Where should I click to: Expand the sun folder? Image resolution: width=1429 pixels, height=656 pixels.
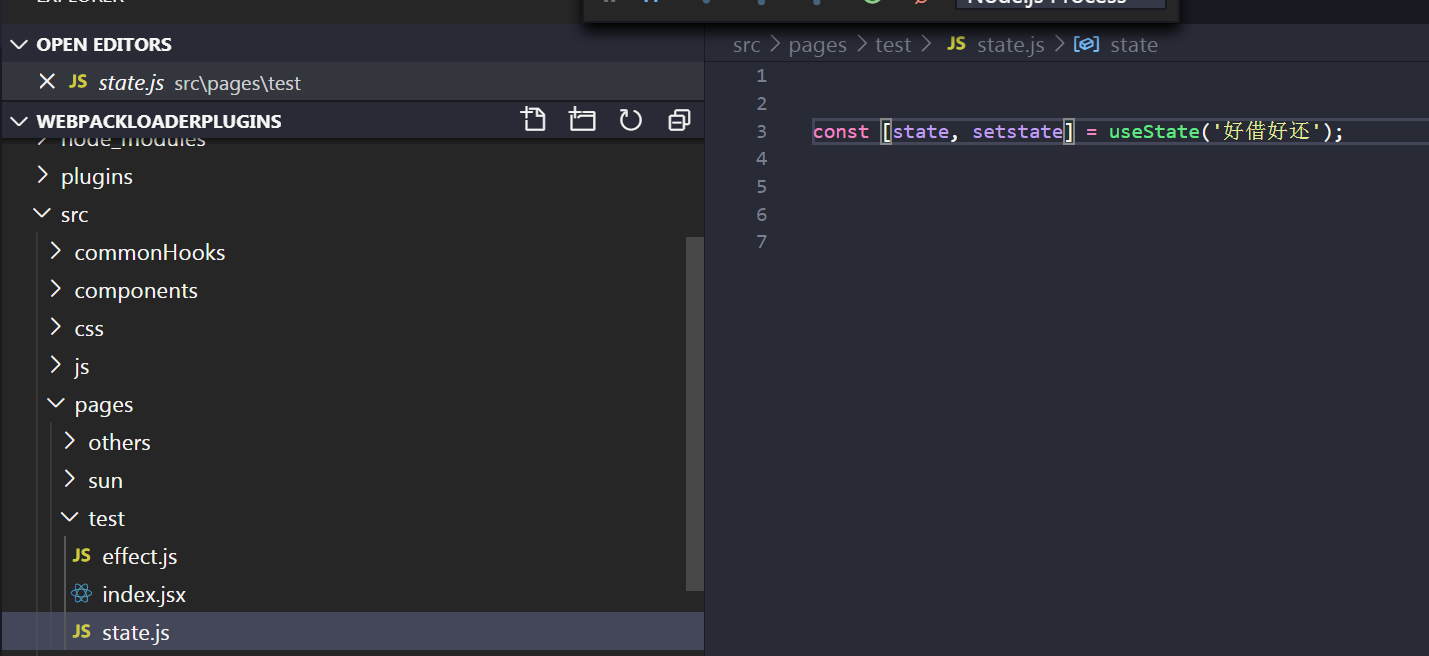coord(352,481)
